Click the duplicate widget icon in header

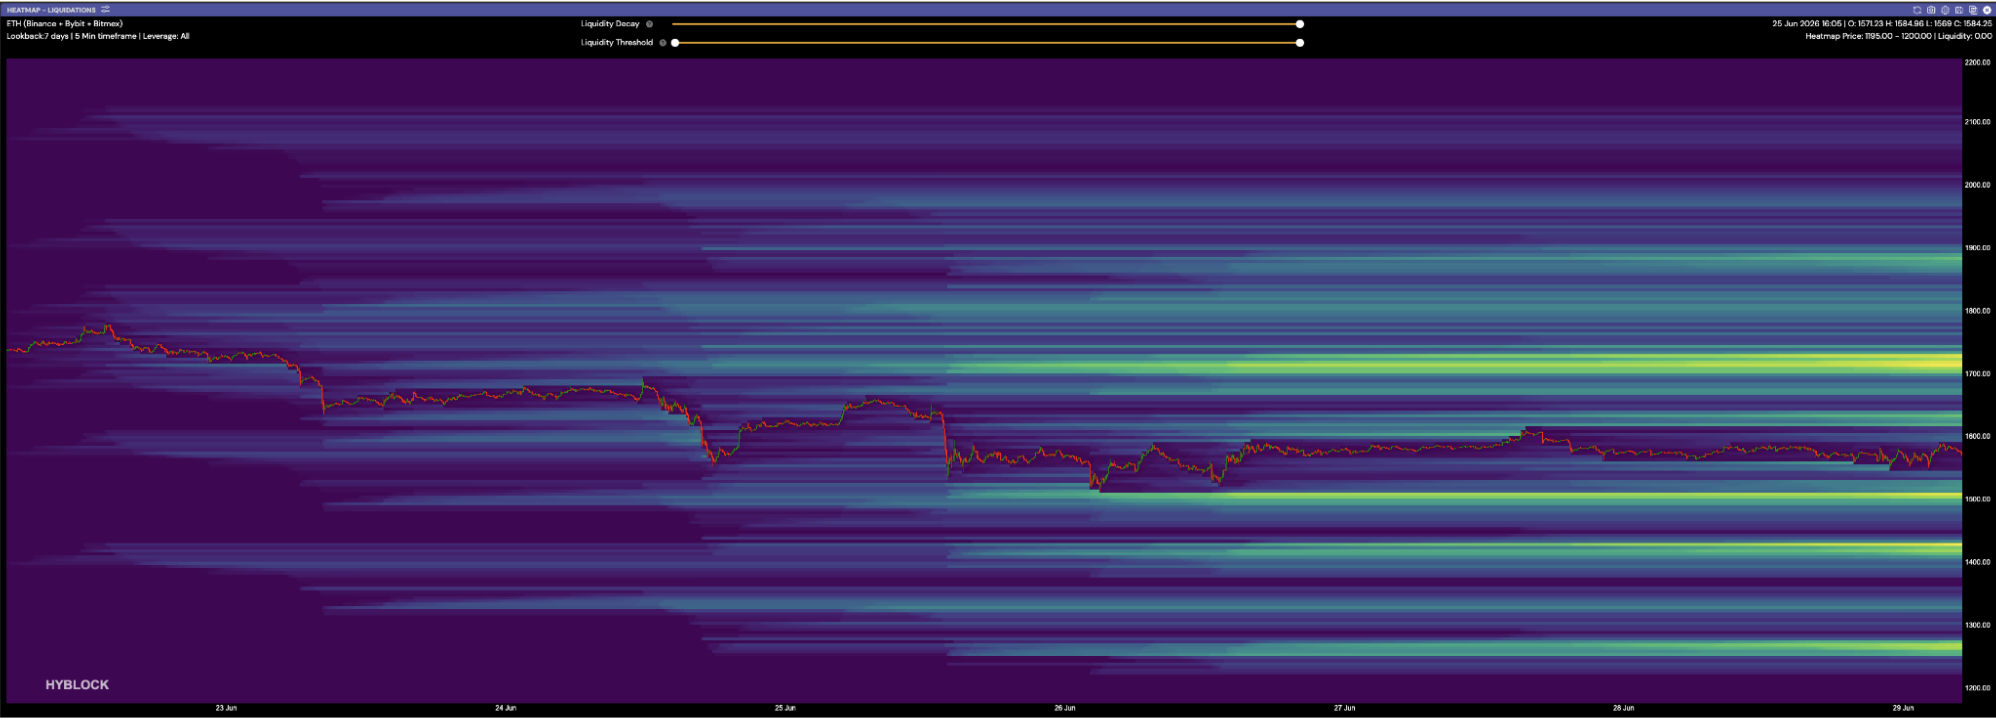1973,10
